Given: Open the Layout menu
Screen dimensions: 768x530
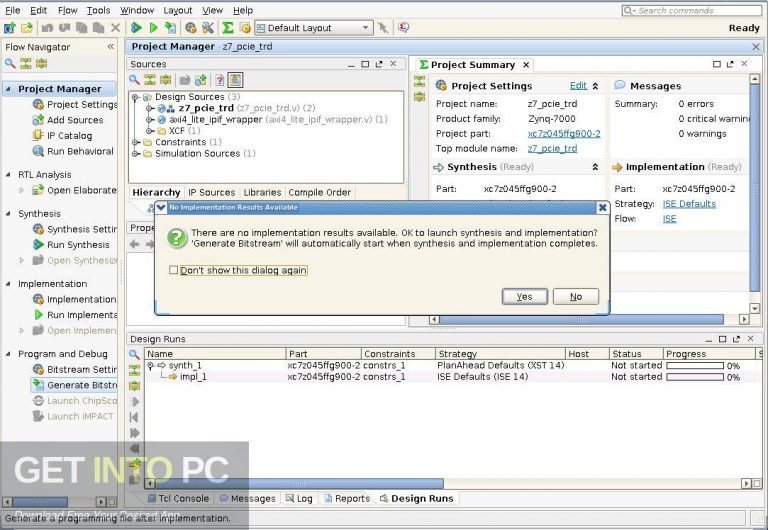Looking at the screenshot, I should point(178,10).
